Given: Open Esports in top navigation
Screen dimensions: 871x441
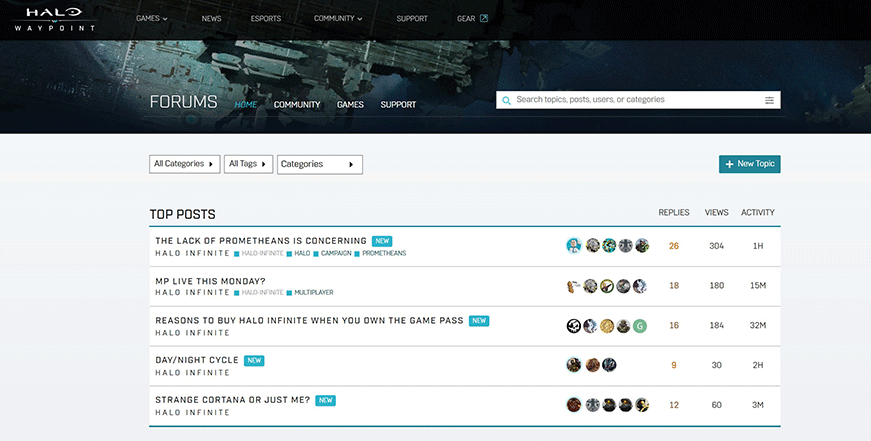Looking at the screenshot, I should 266,18.
